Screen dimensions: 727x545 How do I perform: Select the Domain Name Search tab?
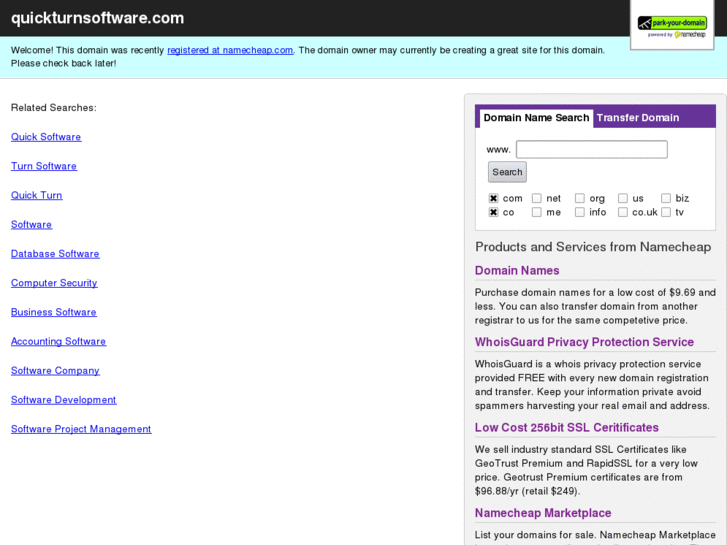(536, 118)
